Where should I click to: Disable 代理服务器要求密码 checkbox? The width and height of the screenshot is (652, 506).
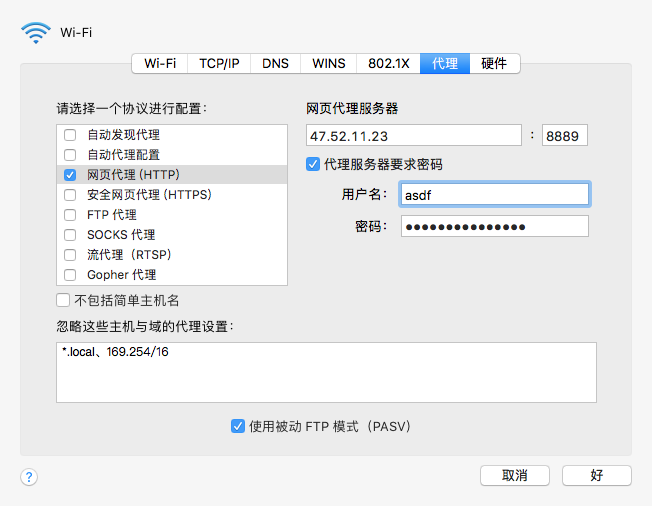pos(313,164)
